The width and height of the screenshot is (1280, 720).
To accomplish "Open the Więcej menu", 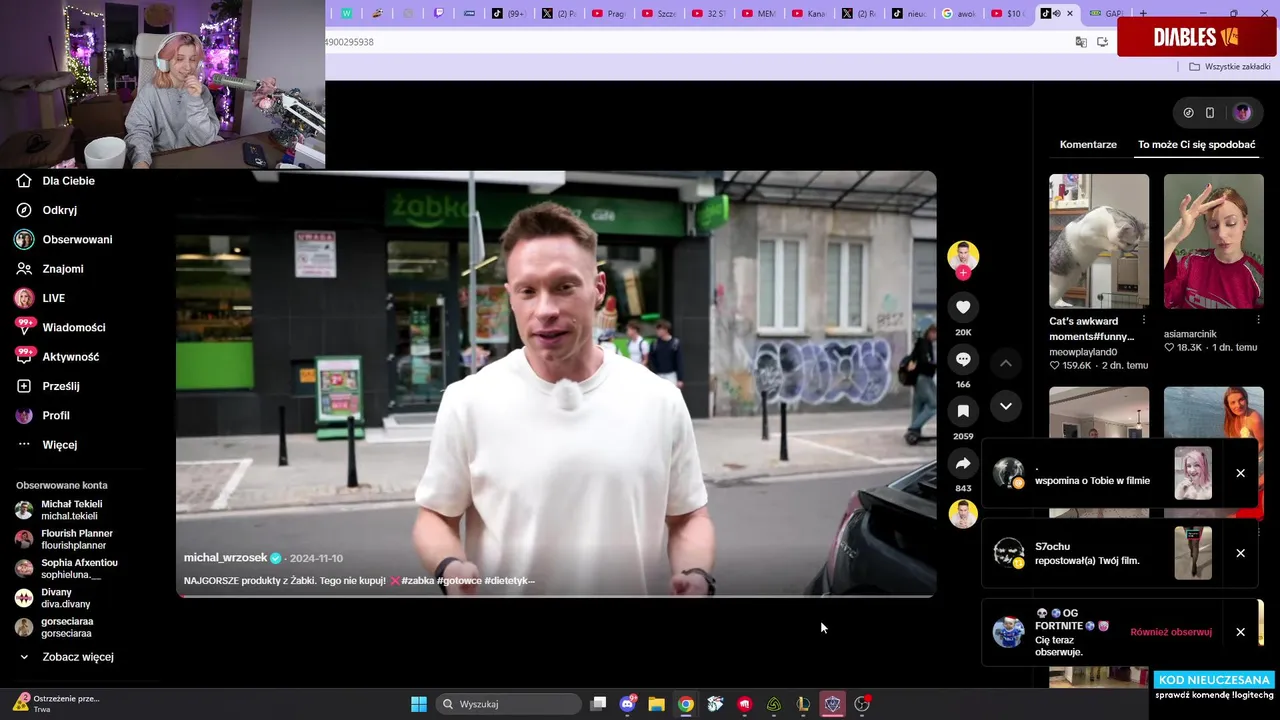I will tap(47, 445).
